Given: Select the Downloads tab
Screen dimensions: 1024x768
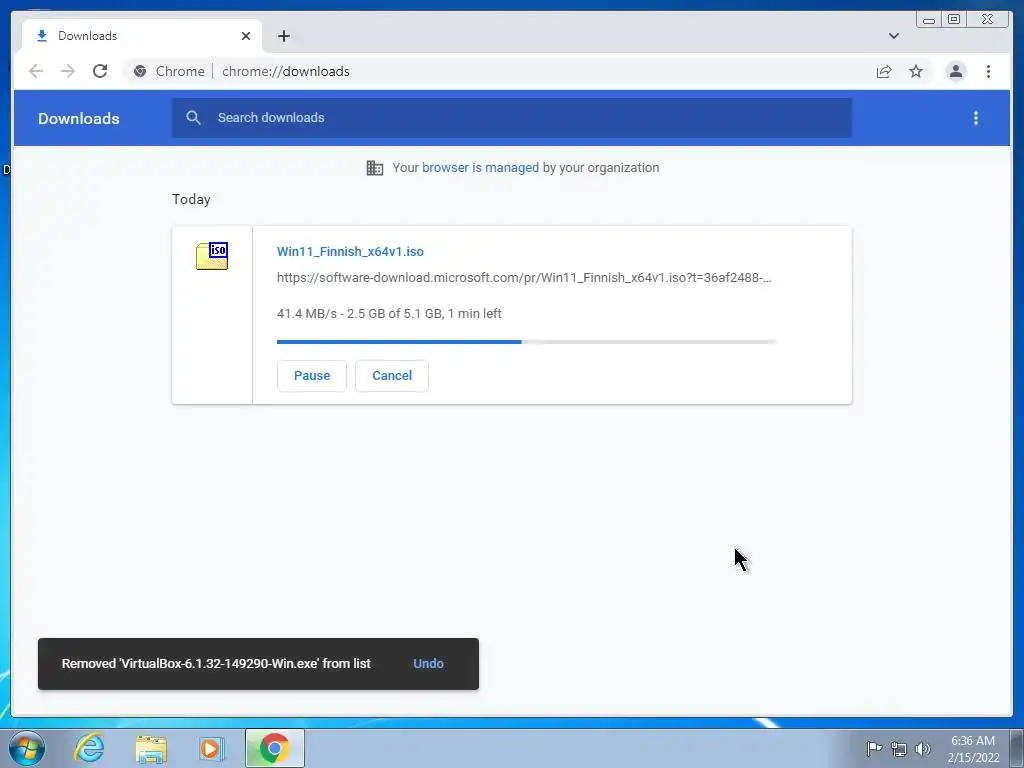Looking at the screenshot, I should [x=142, y=36].
